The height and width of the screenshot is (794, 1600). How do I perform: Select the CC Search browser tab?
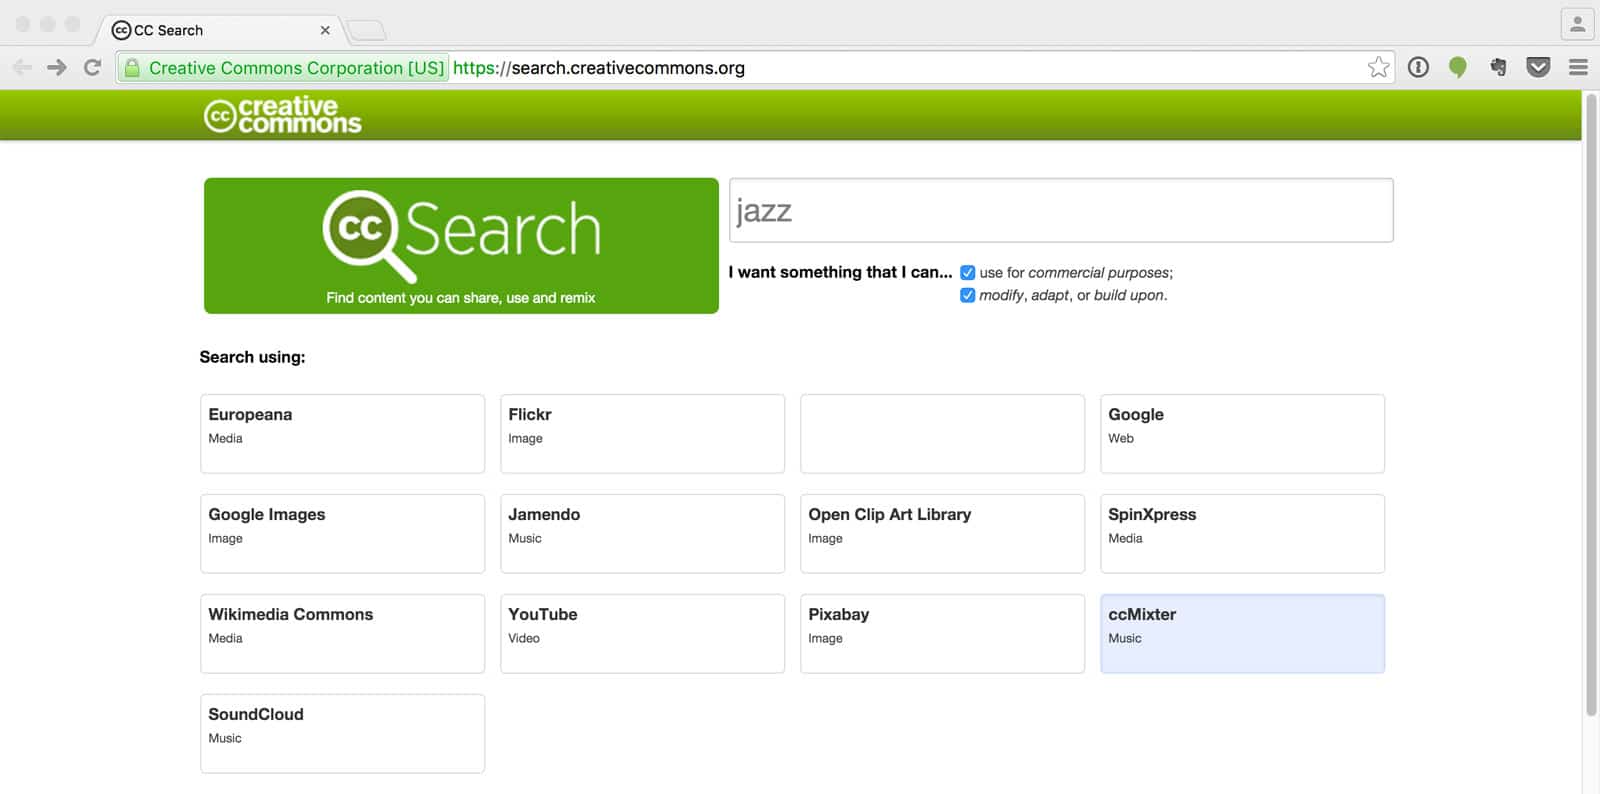[x=200, y=30]
